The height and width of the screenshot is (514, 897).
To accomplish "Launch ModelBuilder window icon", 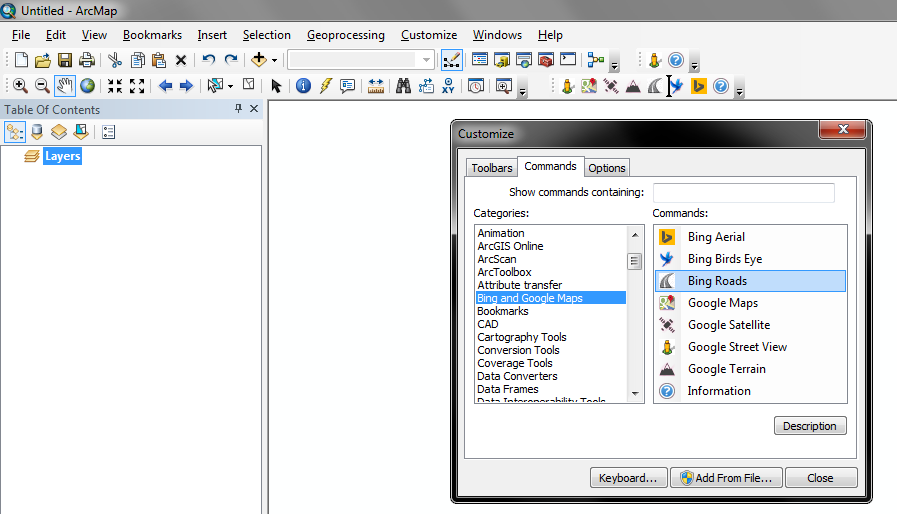I will point(596,60).
